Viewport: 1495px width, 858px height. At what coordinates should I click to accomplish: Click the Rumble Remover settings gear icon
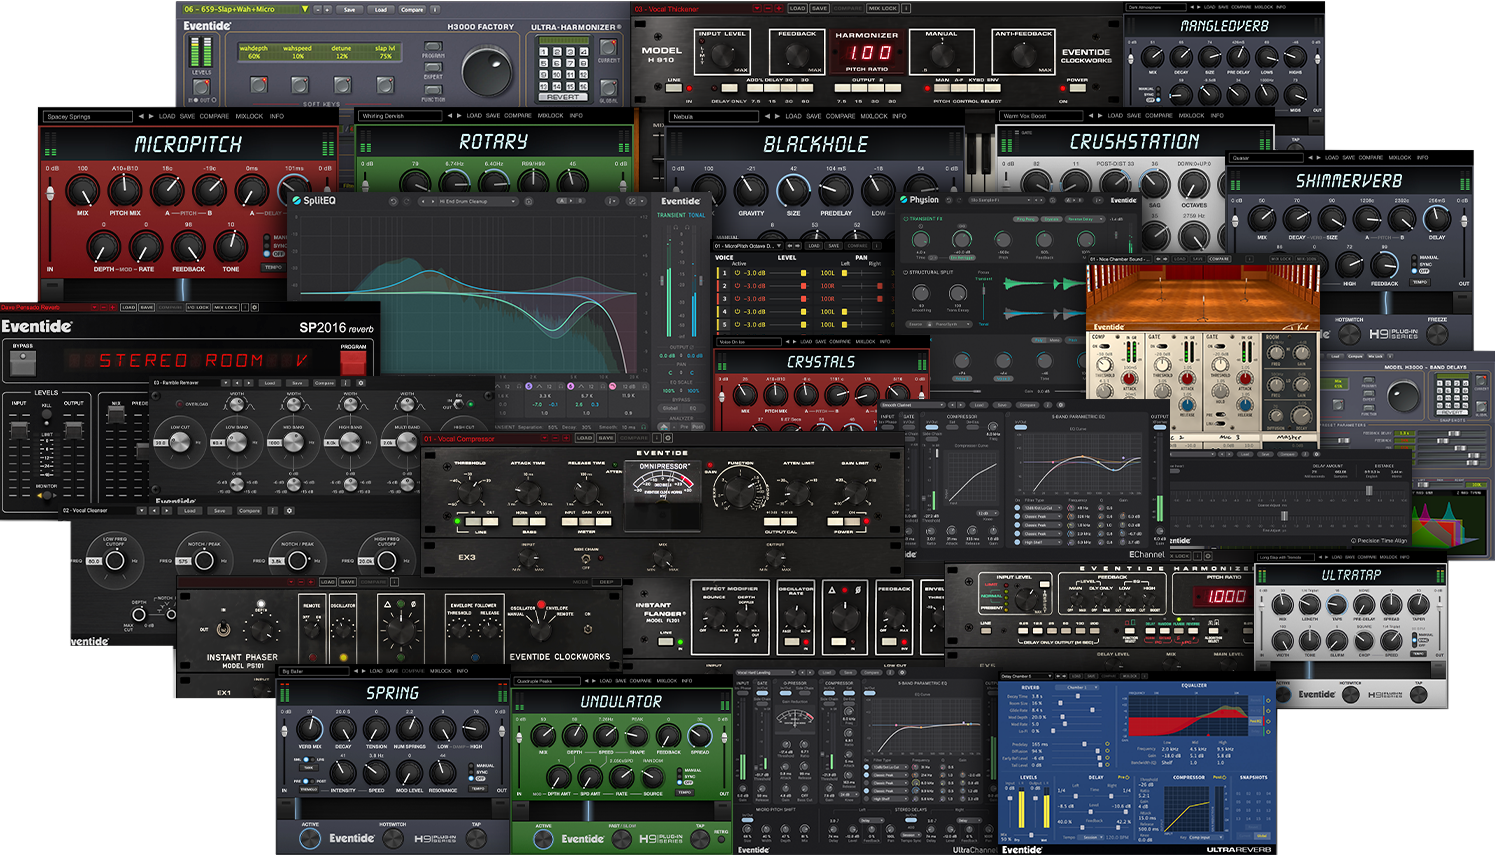361,383
